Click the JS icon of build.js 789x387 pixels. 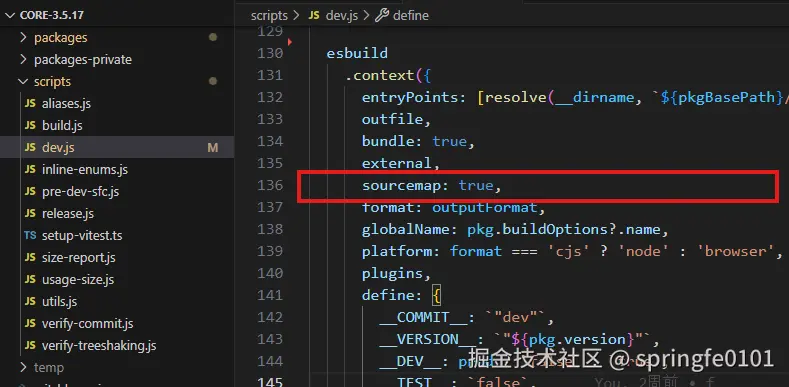30,125
